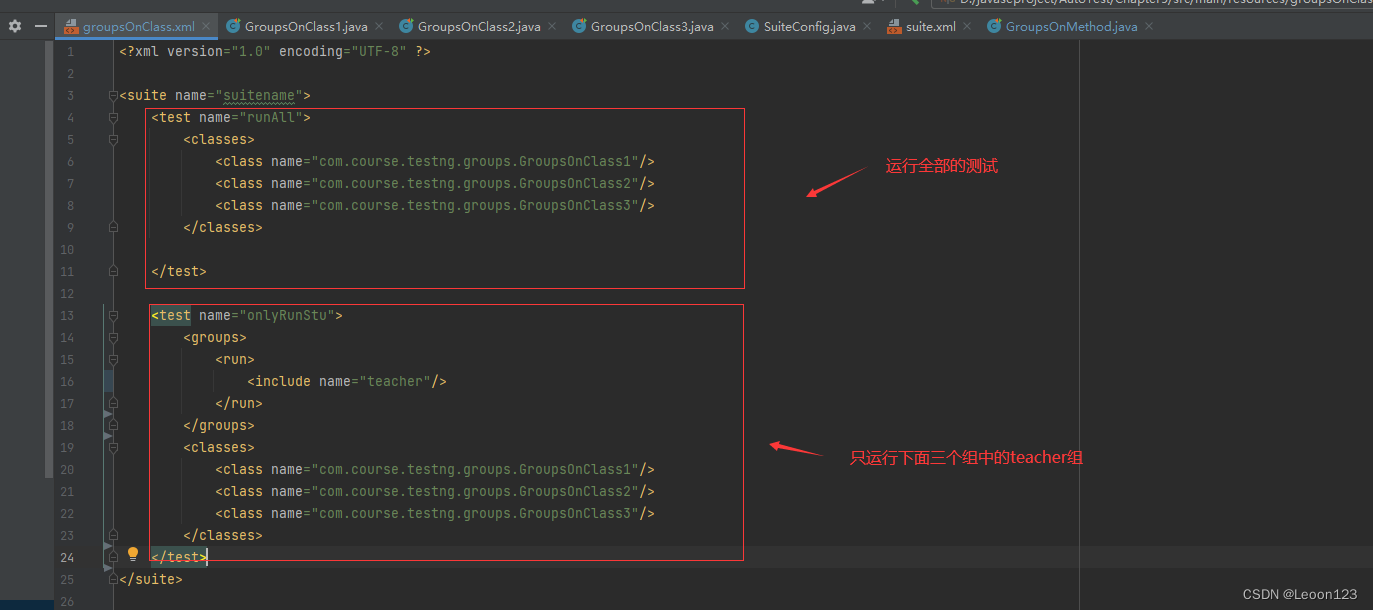Collapse the run fold on line 15

click(x=113, y=360)
